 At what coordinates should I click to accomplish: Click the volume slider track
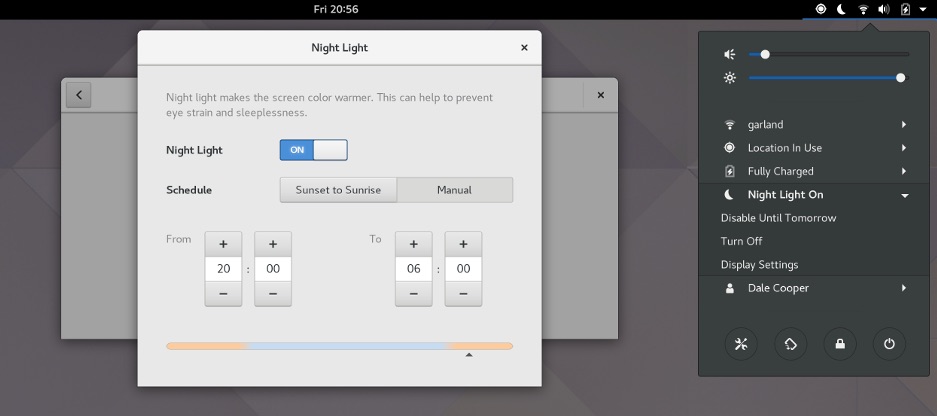(x=838, y=54)
